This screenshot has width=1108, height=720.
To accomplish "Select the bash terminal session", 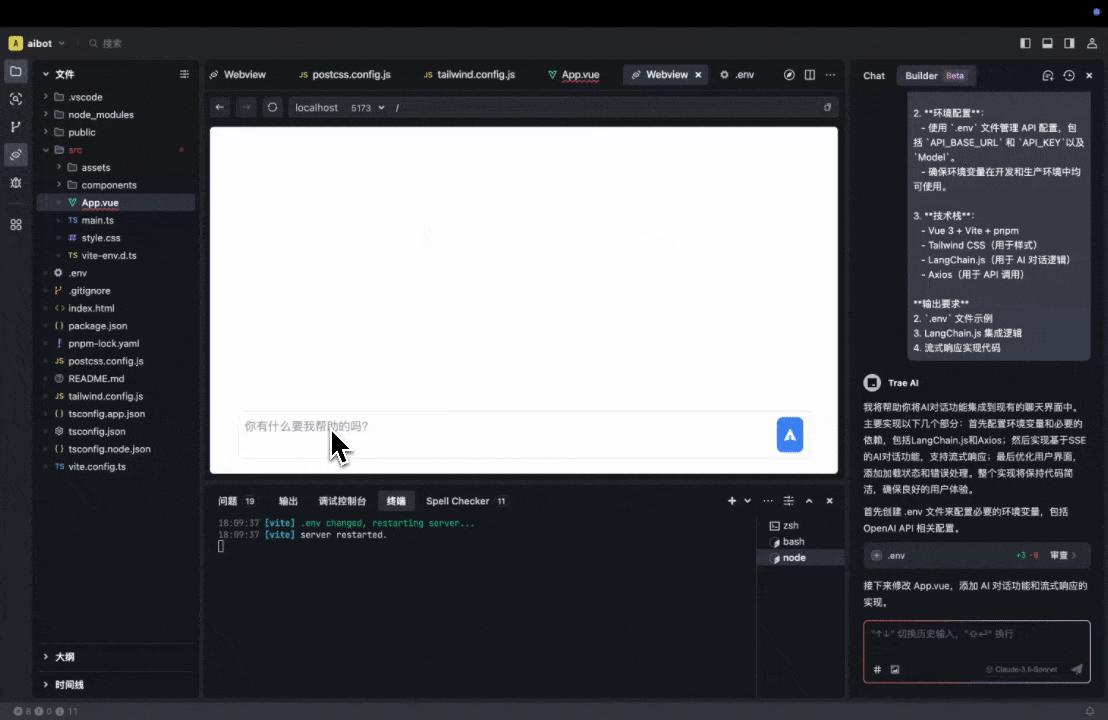I will click(x=793, y=542).
